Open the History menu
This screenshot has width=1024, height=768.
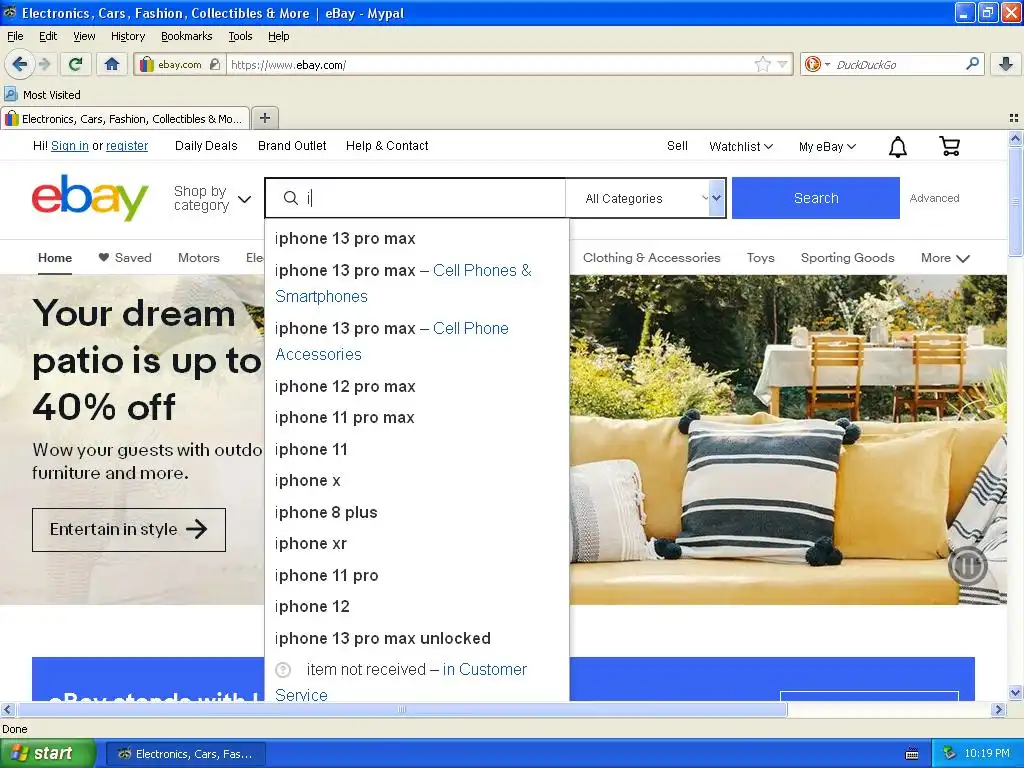pyautogui.click(x=127, y=36)
